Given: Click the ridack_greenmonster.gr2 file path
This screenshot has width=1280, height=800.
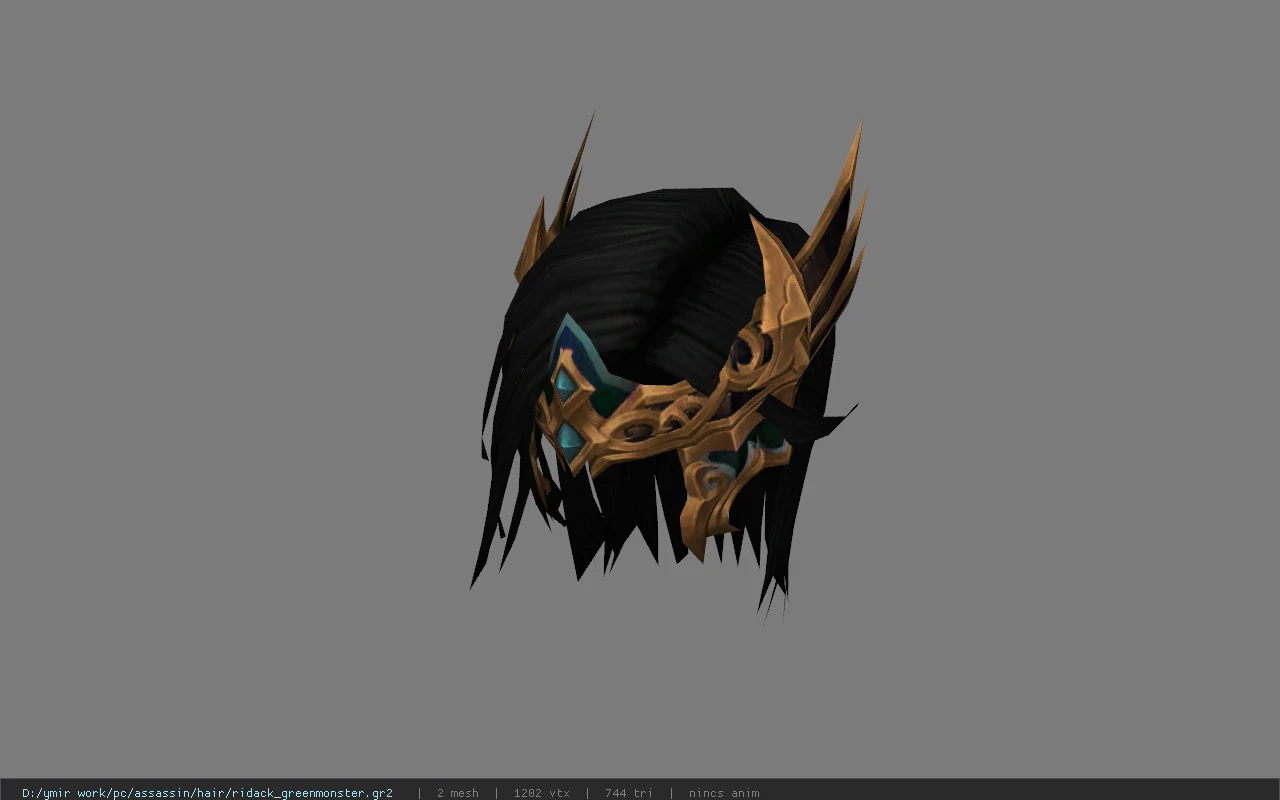Looking at the screenshot, I should coord(207,793).
